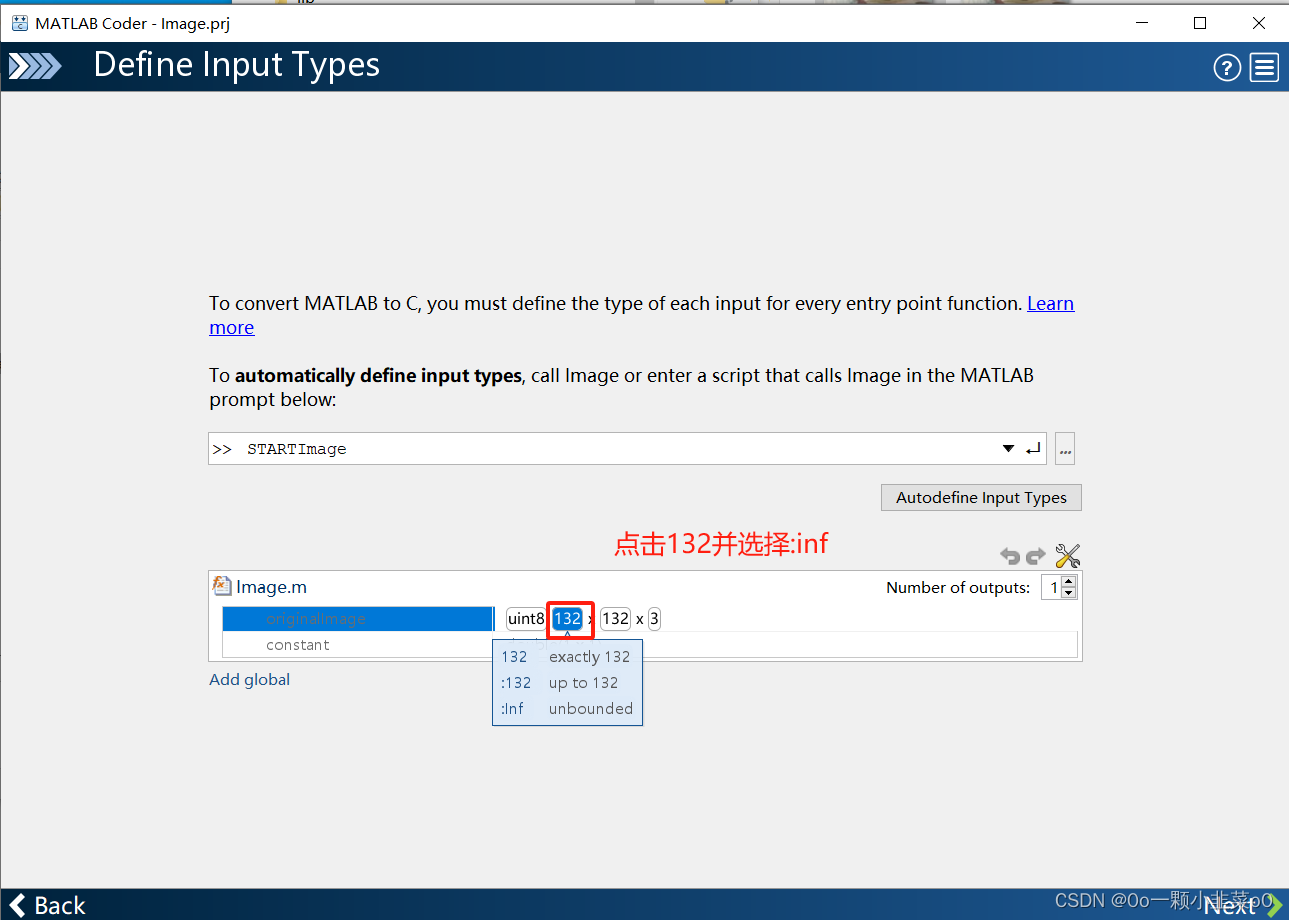Click the Add global link

[249, 679]
